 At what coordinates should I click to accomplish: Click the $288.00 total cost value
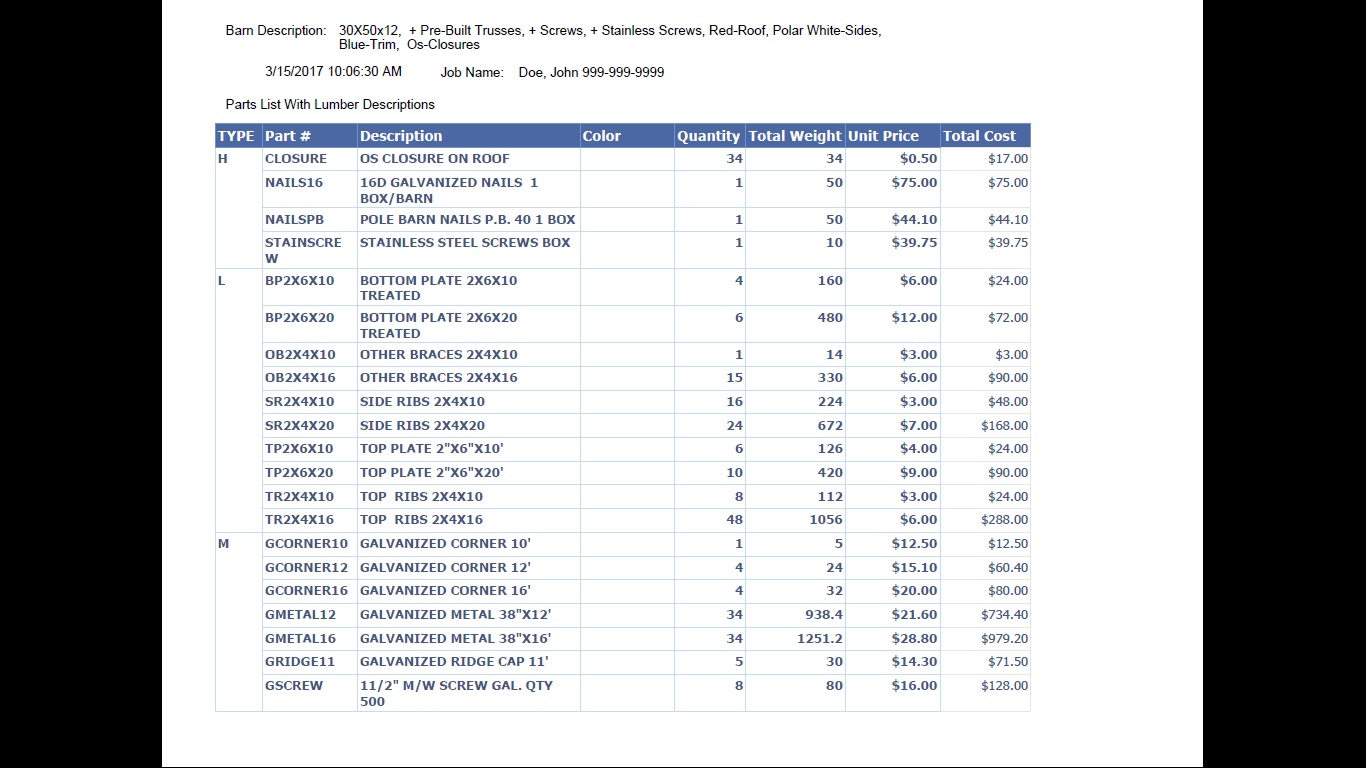point(1004,520)
